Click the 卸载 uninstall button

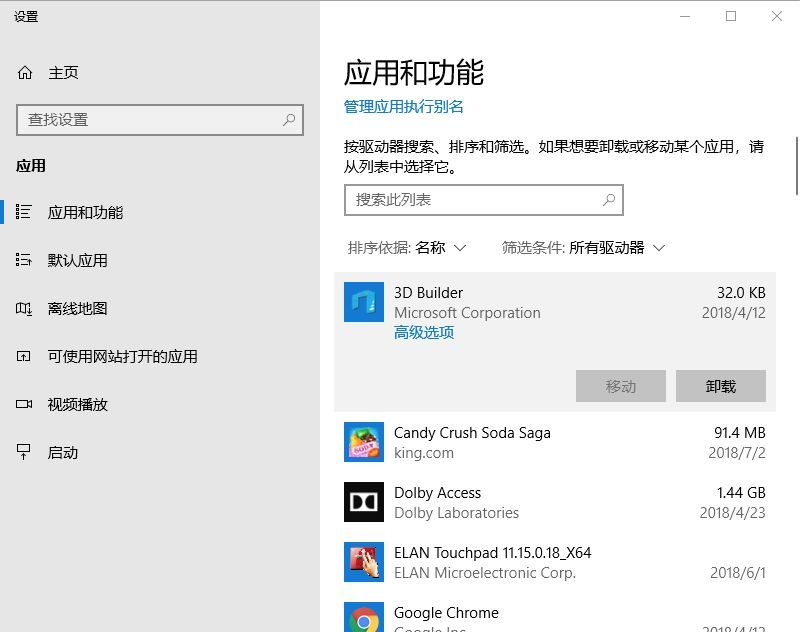[721, 386]
